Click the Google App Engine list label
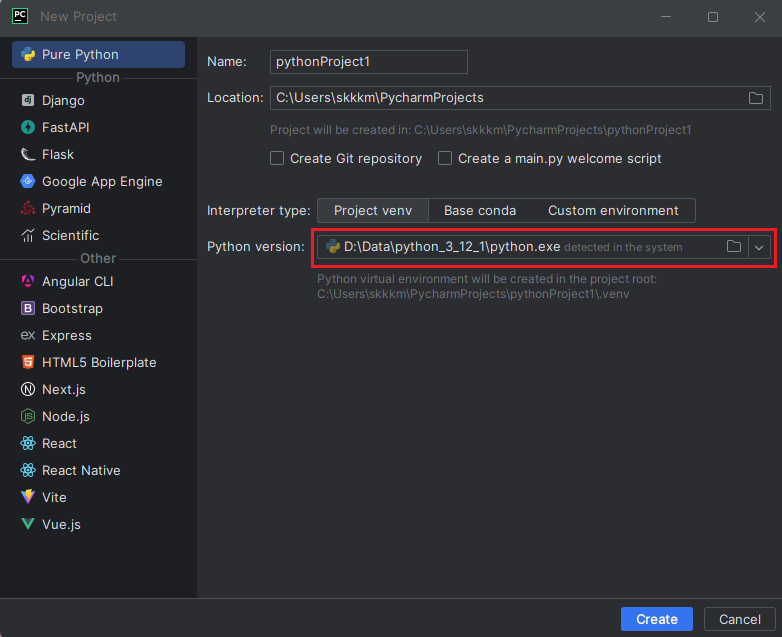782x637 pixels. click(x=102, y=182)
